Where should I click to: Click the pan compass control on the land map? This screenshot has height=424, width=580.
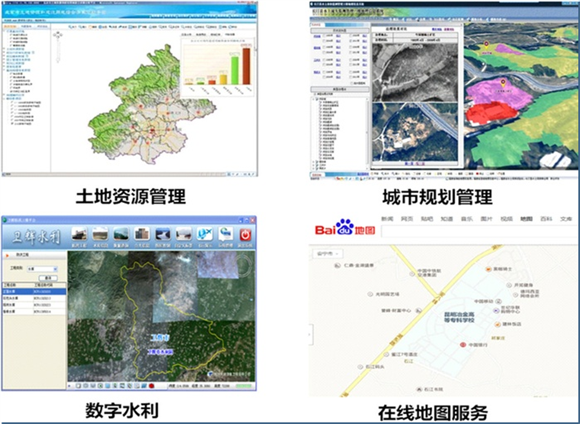click(58, 35)
